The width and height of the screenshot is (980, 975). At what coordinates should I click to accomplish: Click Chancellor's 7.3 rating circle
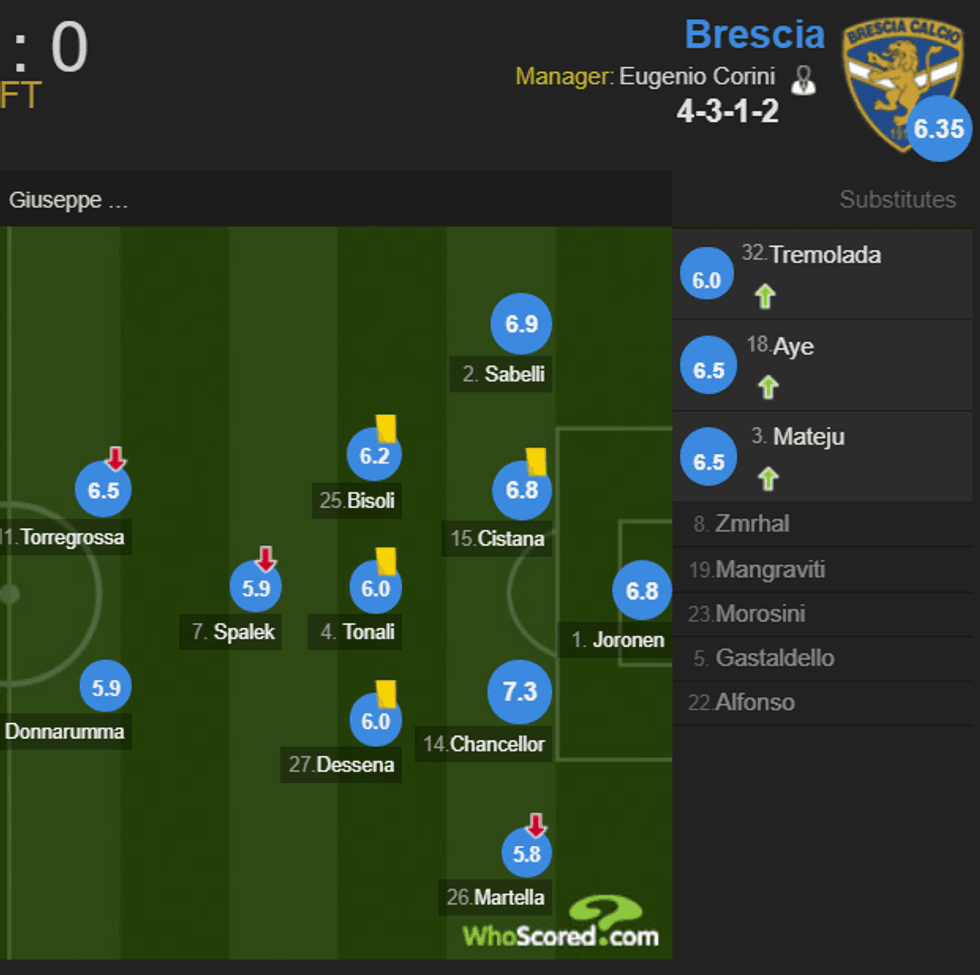(x=520, y=691)
